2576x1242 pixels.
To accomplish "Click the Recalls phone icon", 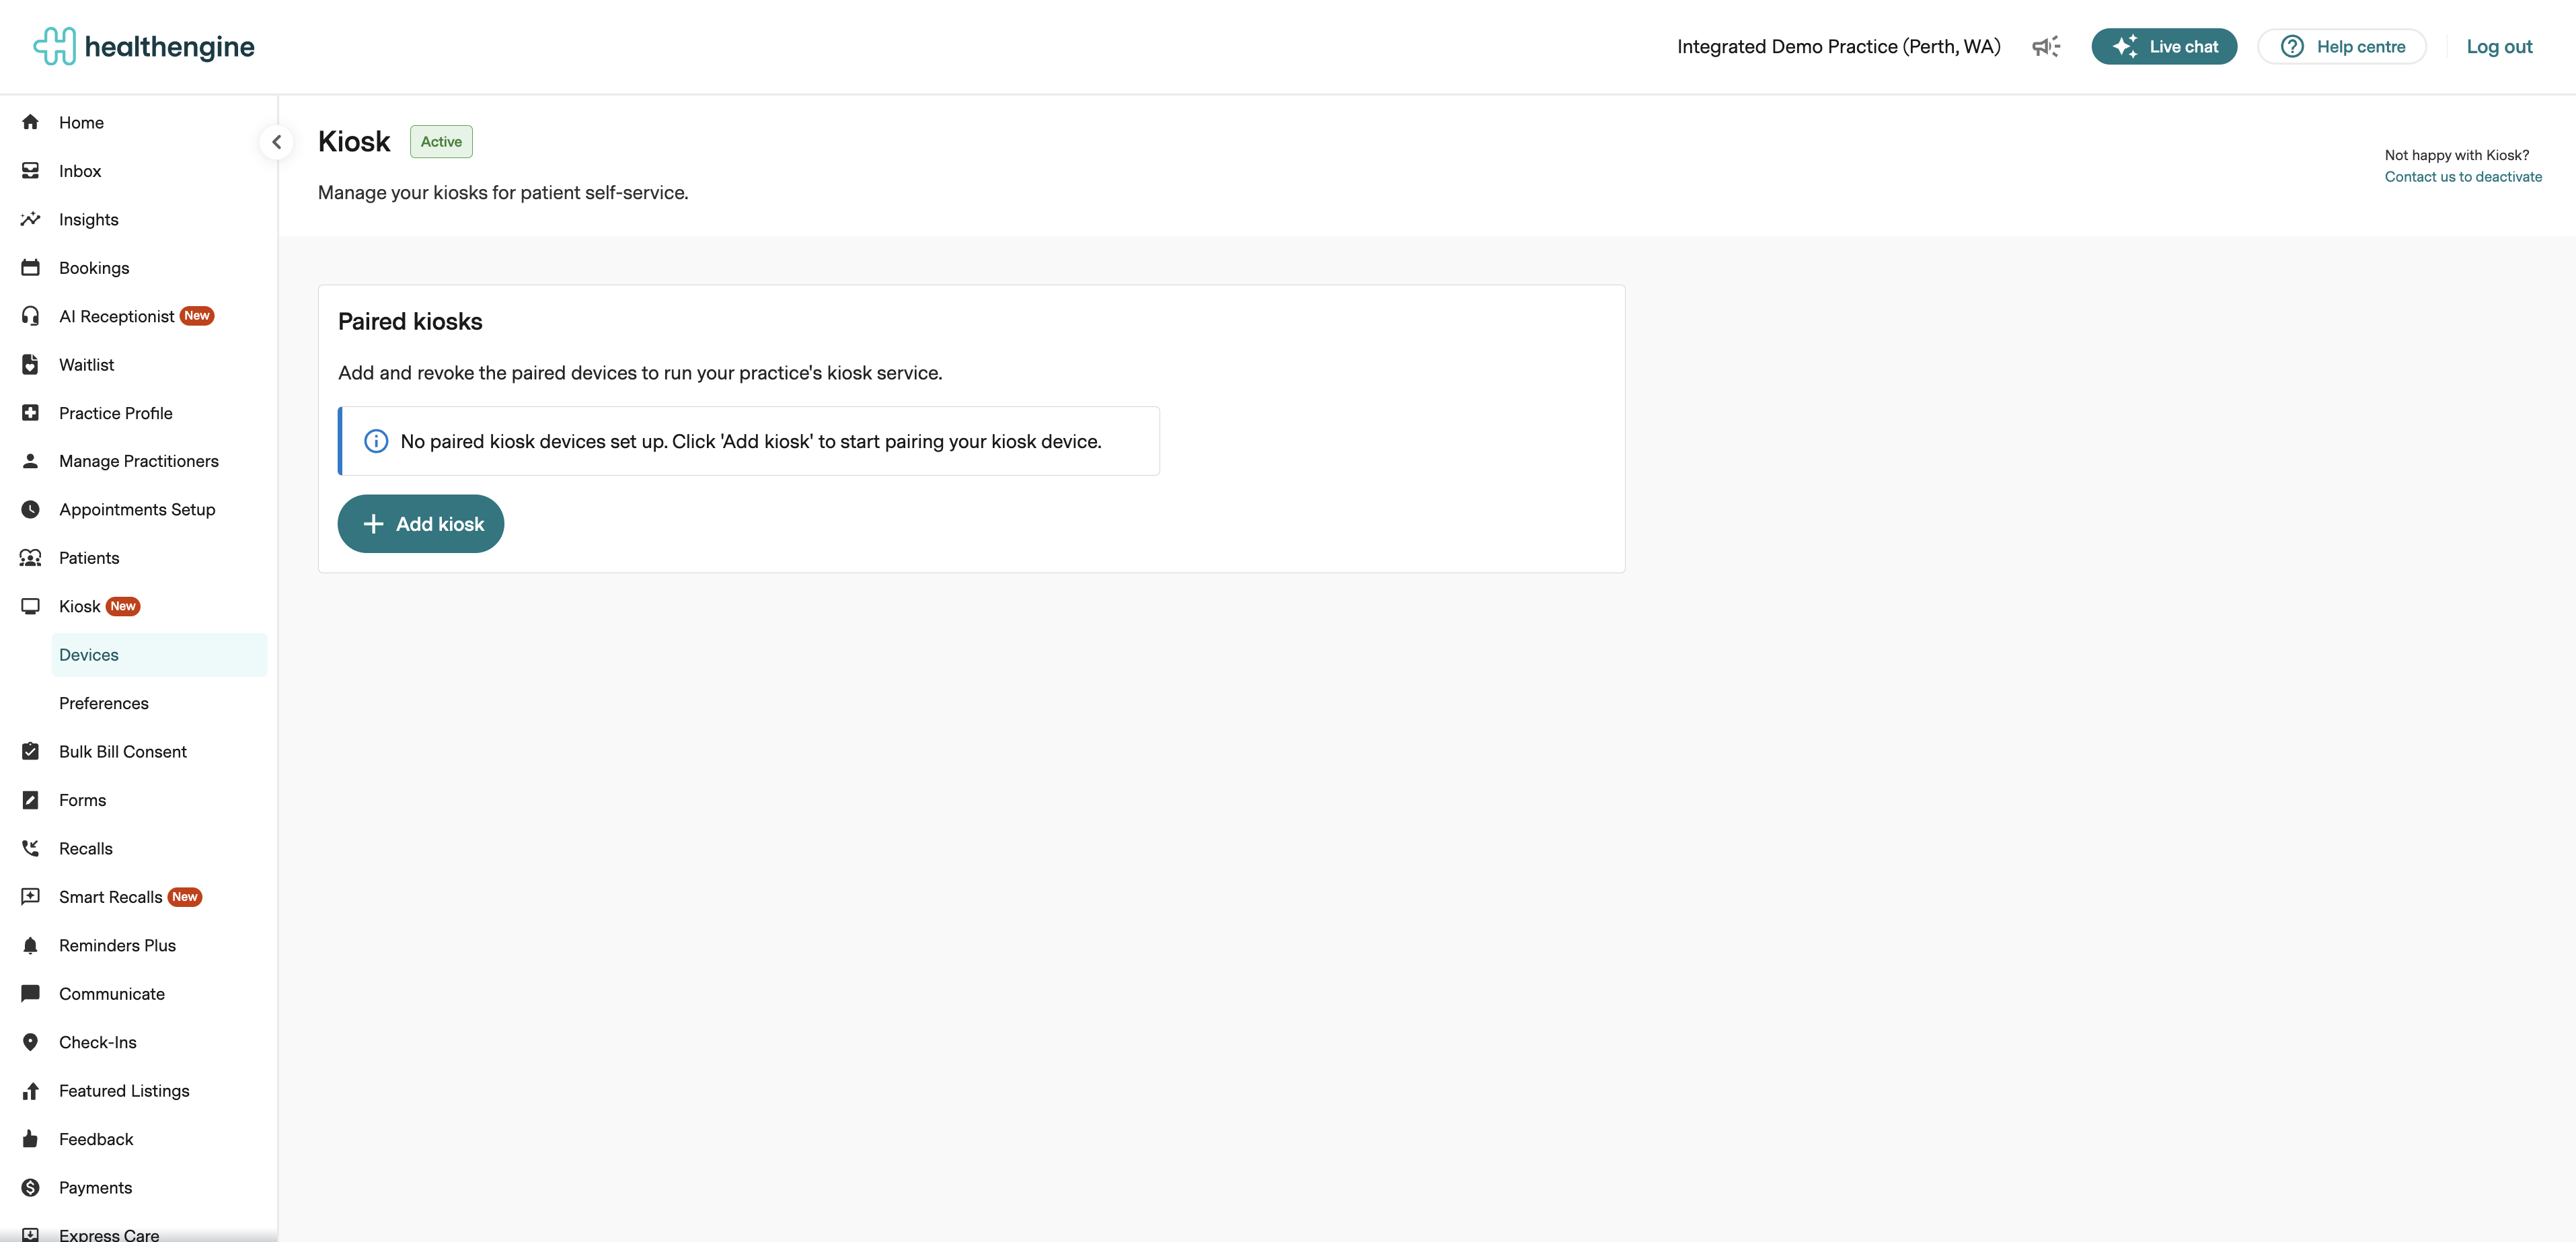I will [30, 848].
